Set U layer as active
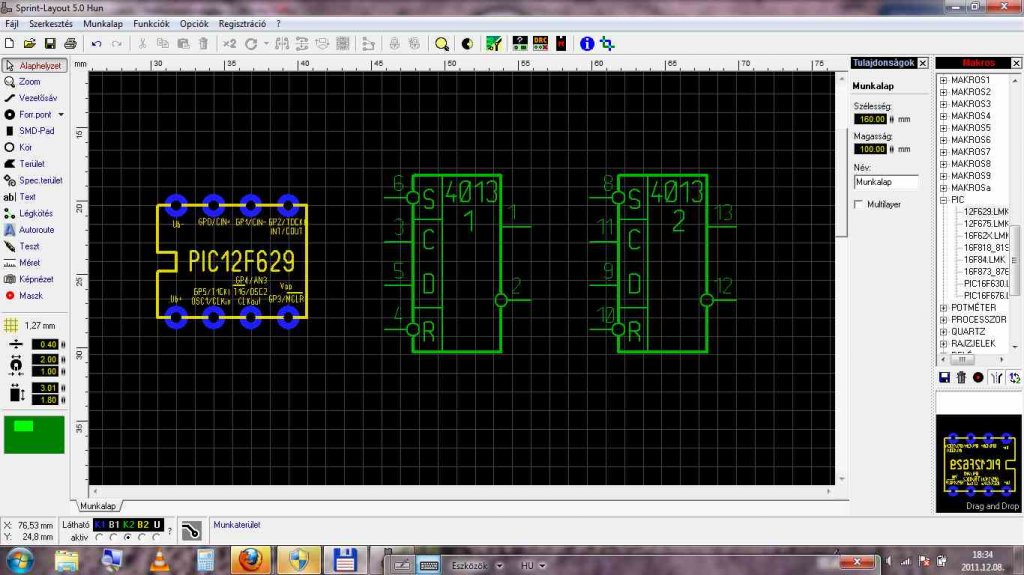1024x575 pixels. click(x=157, y=537)
